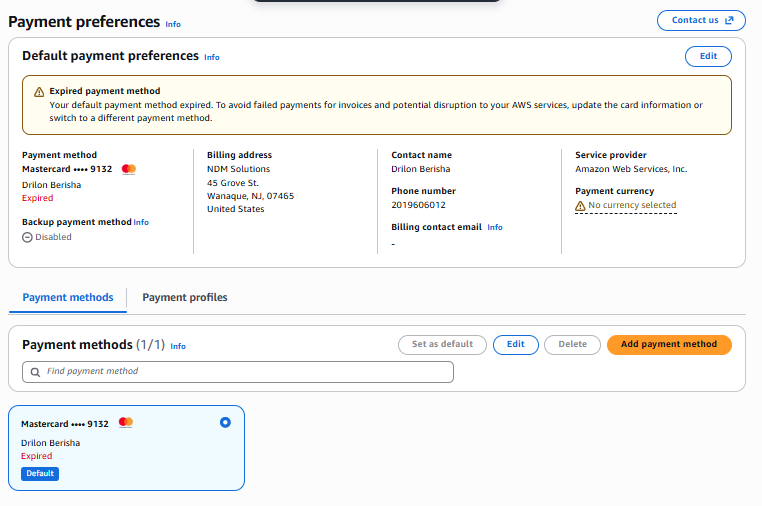Image resolution: width=762 pixels, height=506 pixels.
Task: Click the Disabled status icon for backup method
Action: click(27, 237)
